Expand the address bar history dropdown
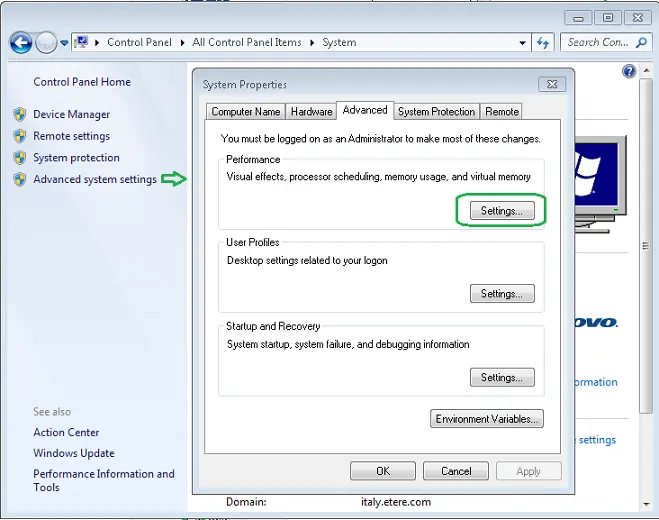The width and height of the screenshot is (659, 520). [522, 43]
